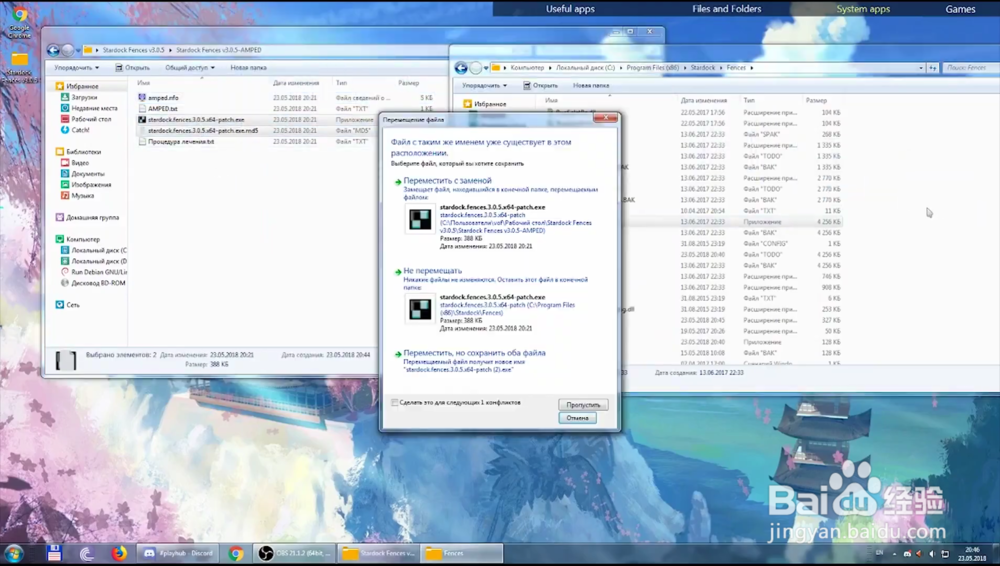Viewport: 1000px width, 566px height.
Task: Open 'Недавние места' in sidebar
Action: point(94,108)
